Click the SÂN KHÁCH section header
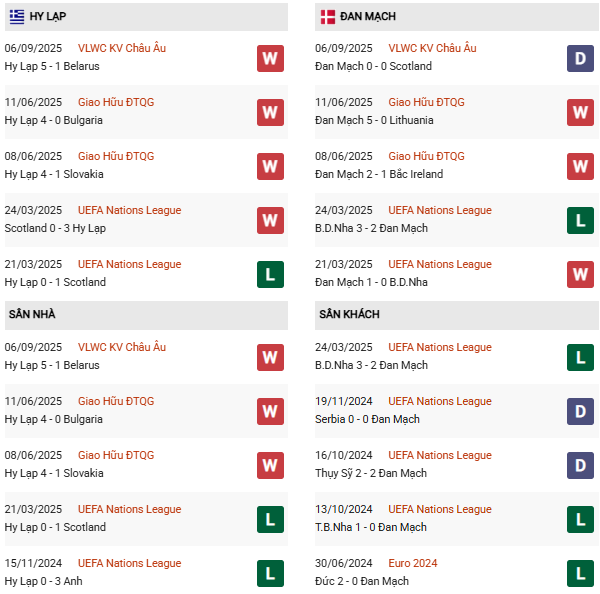The width and height of the screenshot is (600, 594). (349, 314)
